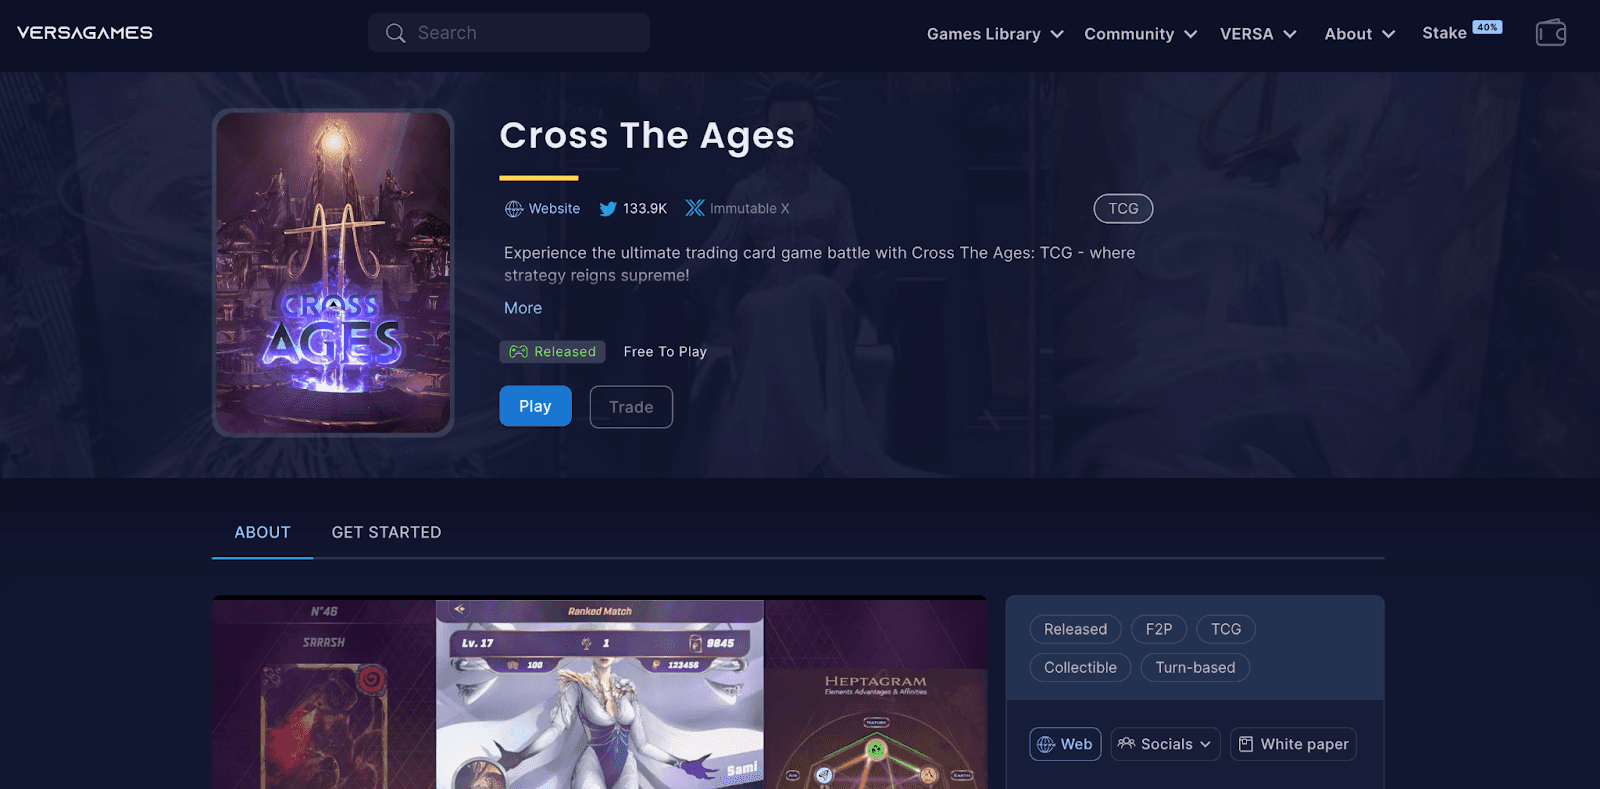Expand the Community dropdown
Image resolution: width=1600 pixels, height=789 pixels.
(1141, 34)
